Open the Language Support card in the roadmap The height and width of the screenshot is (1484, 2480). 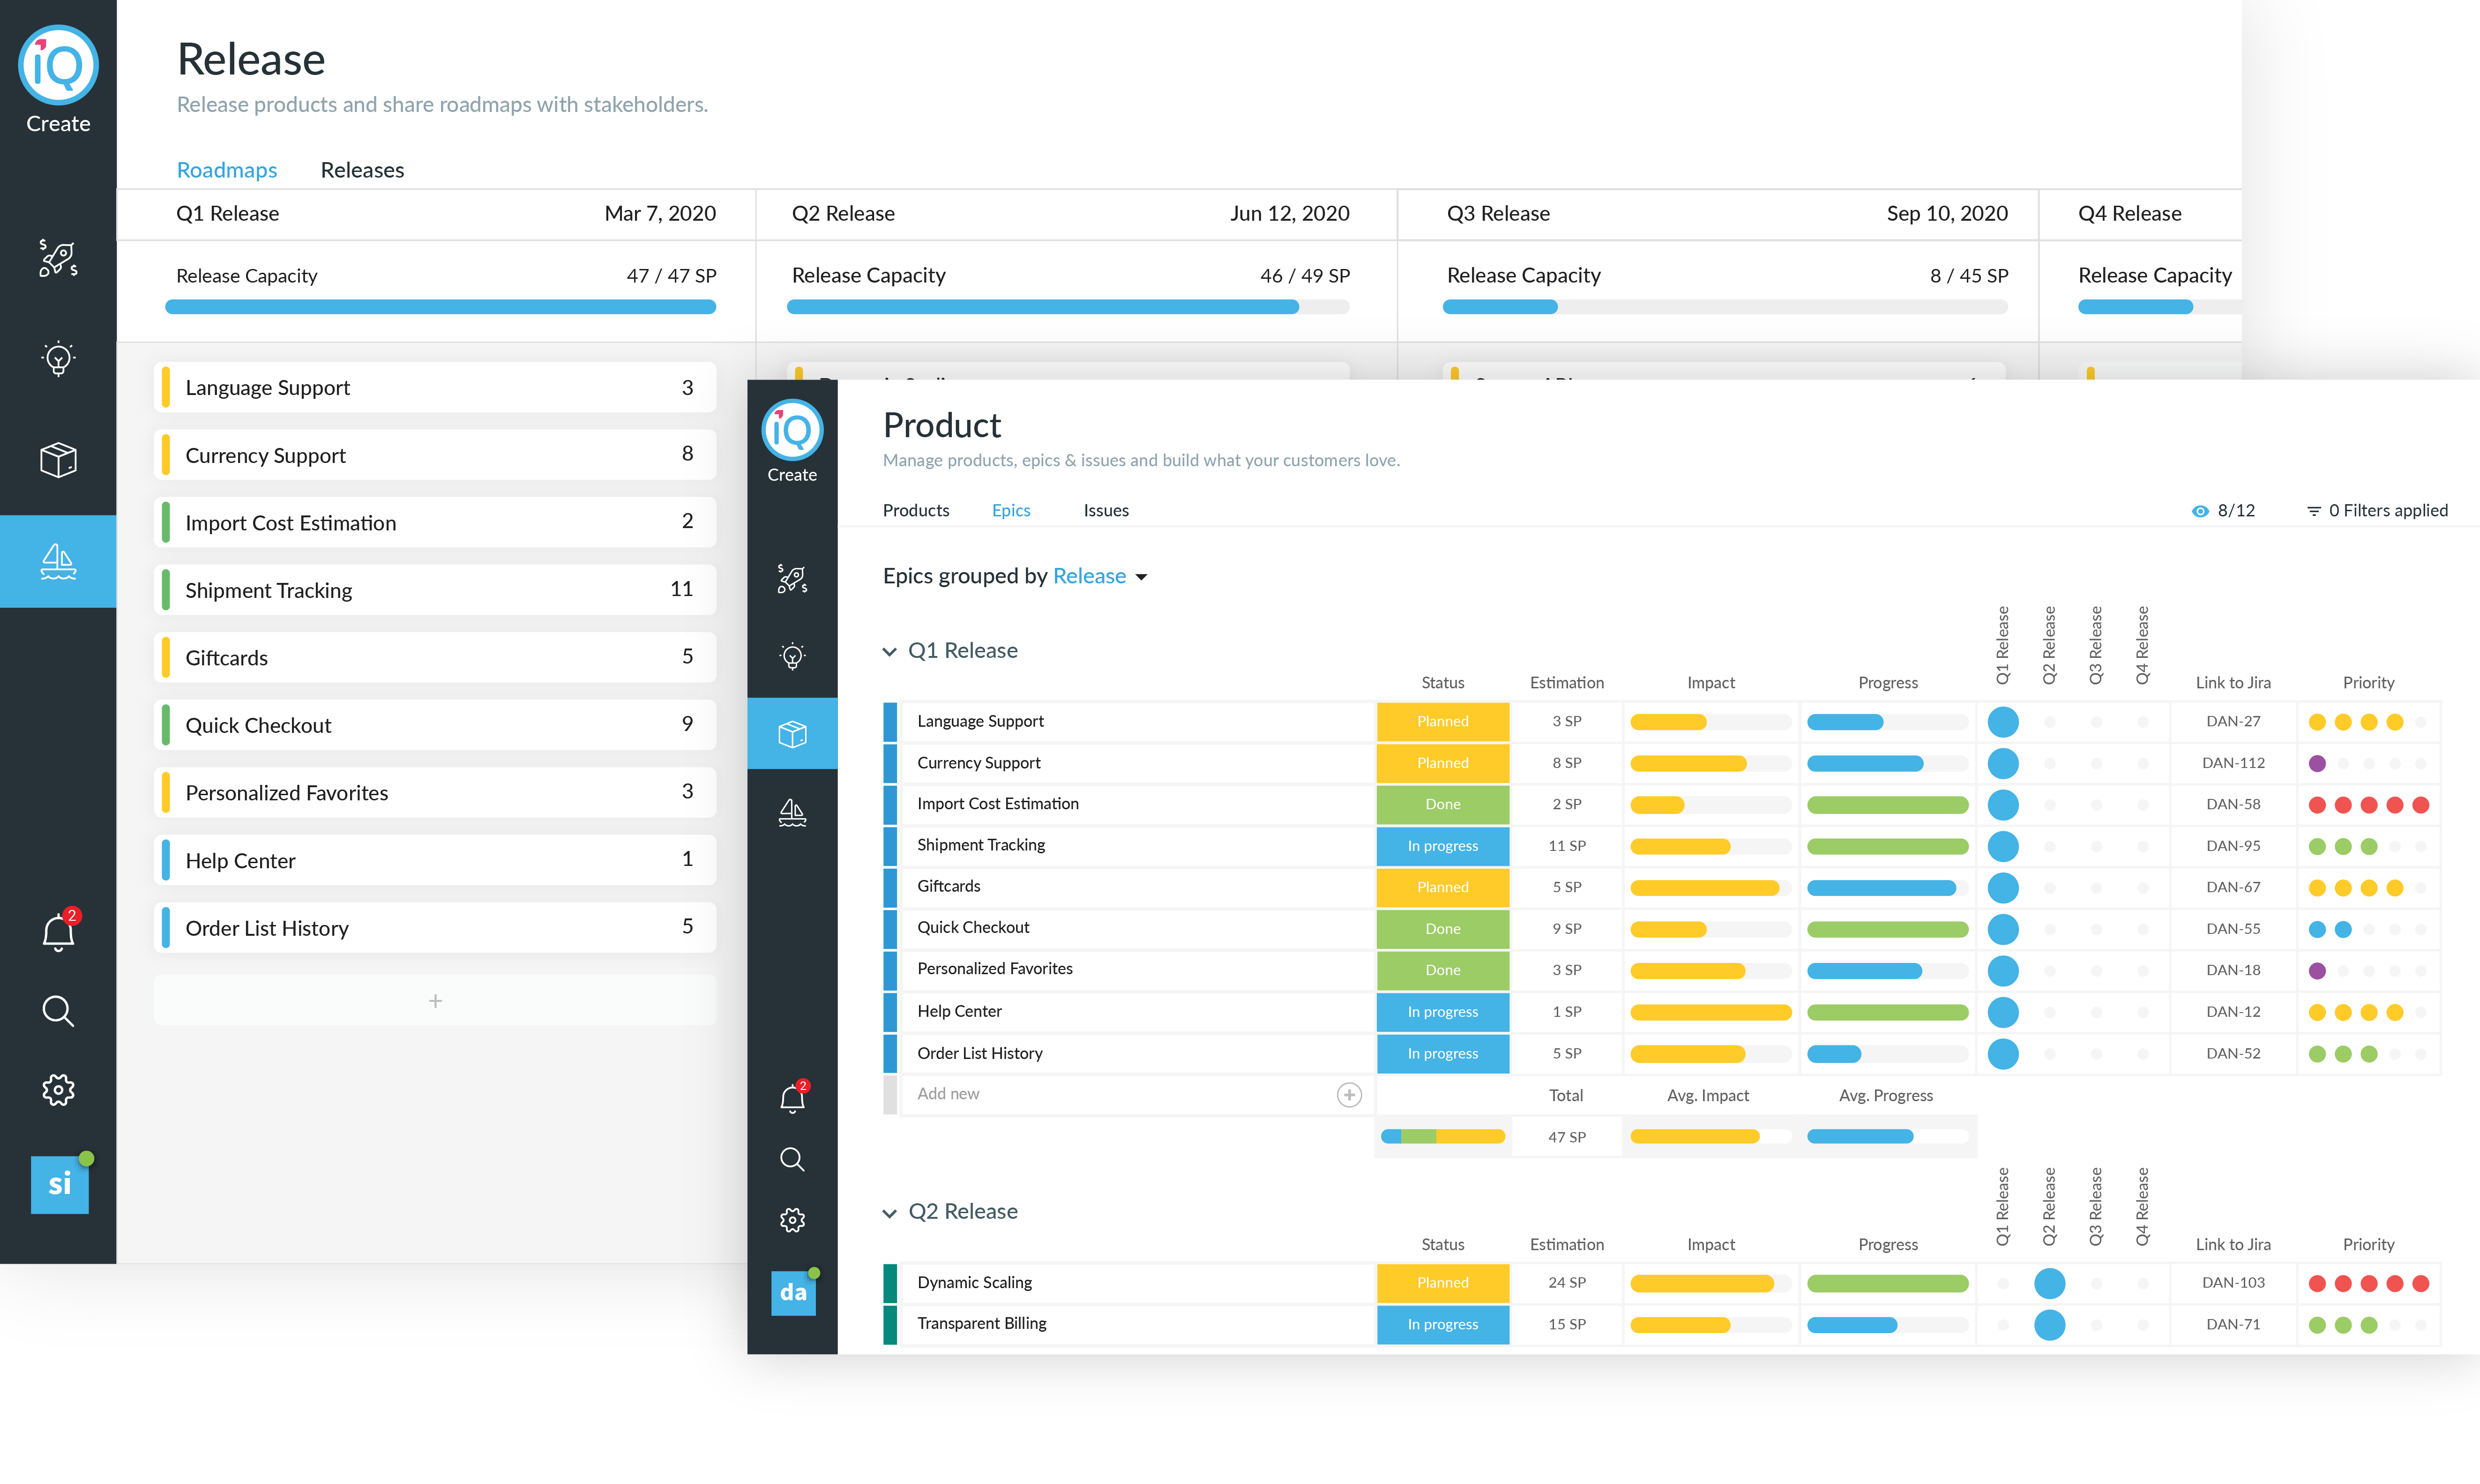tap(435, 387)
